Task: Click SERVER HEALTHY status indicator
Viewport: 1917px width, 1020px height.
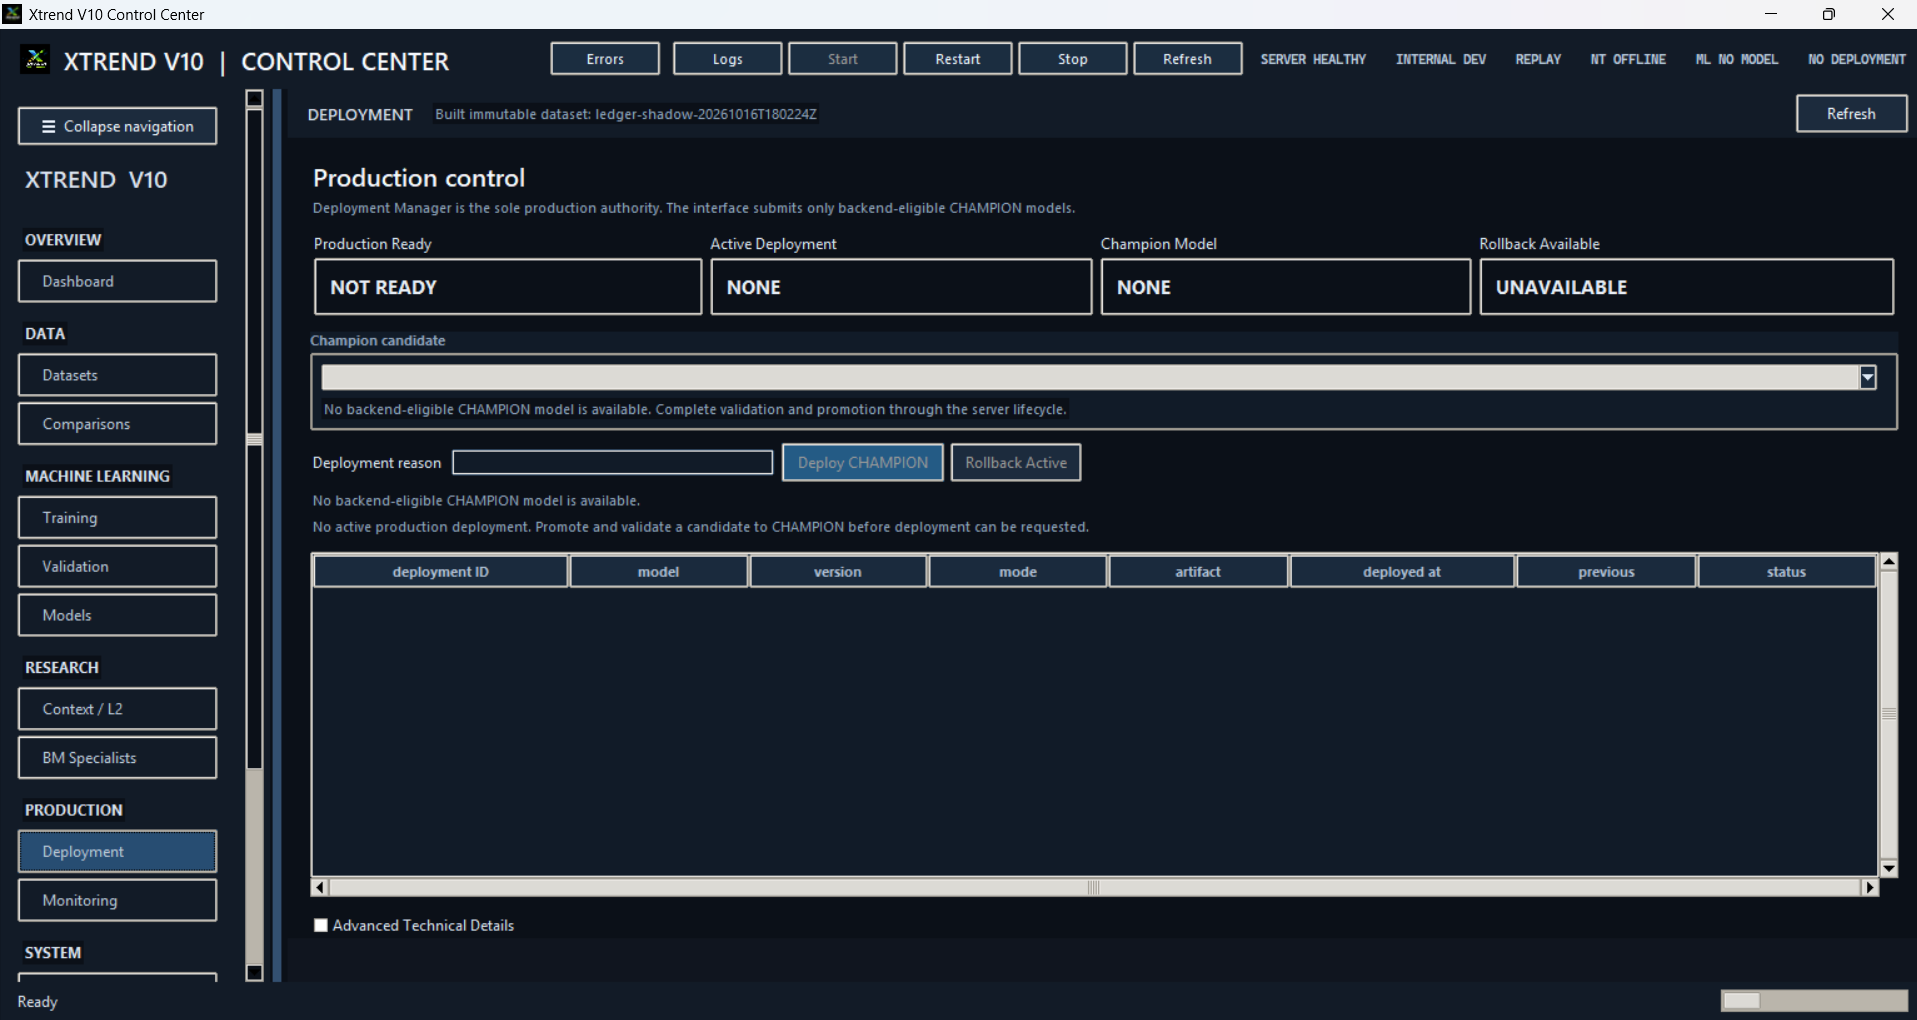Action: (x=1312, y=59)
